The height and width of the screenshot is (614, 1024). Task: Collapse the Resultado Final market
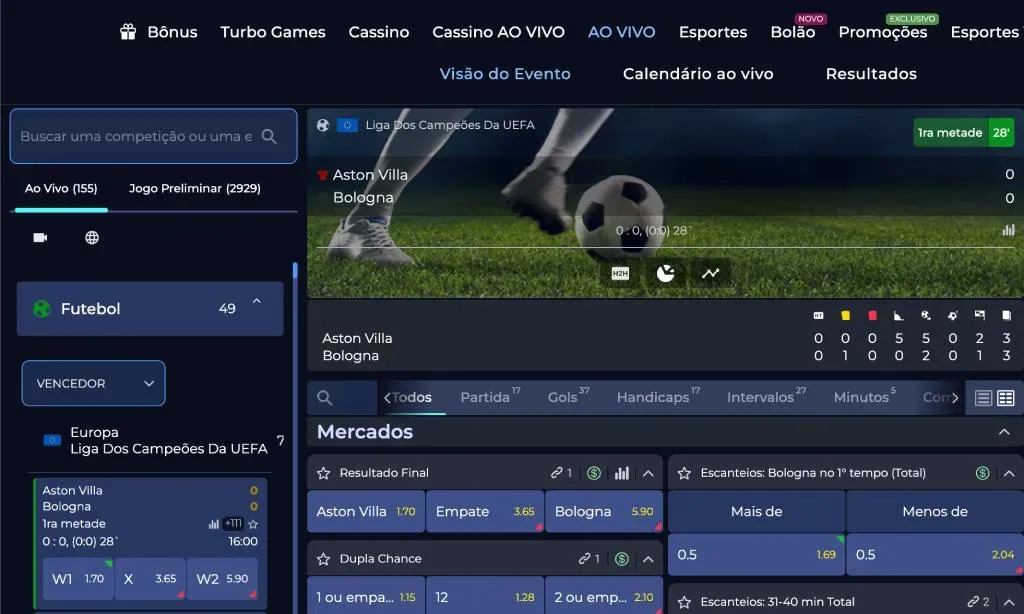point(648,474)
